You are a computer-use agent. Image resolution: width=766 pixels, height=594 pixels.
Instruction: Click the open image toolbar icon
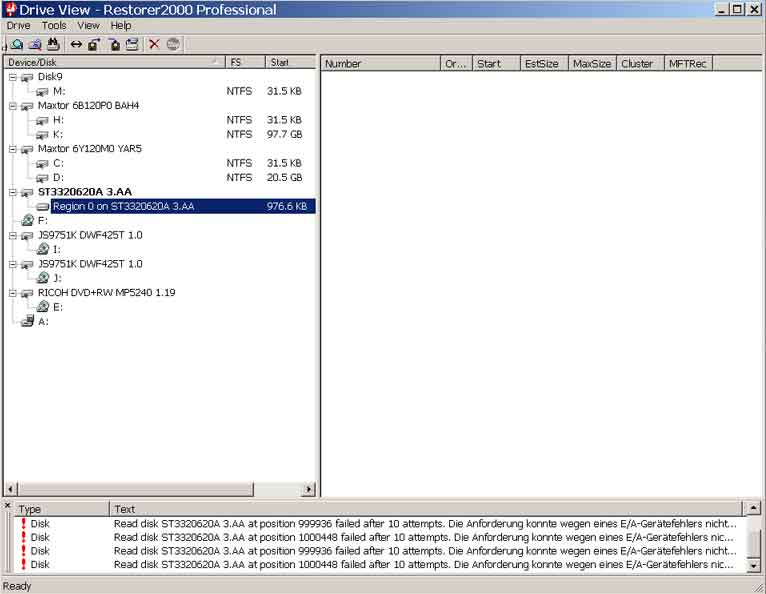(x=114, y=45)
